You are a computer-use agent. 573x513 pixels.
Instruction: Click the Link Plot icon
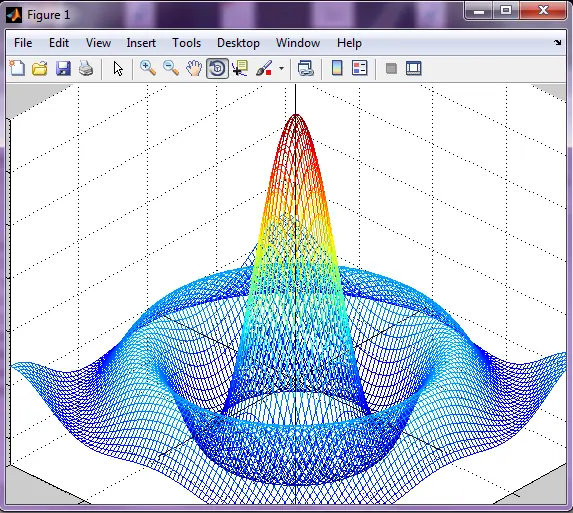(306, 68)
